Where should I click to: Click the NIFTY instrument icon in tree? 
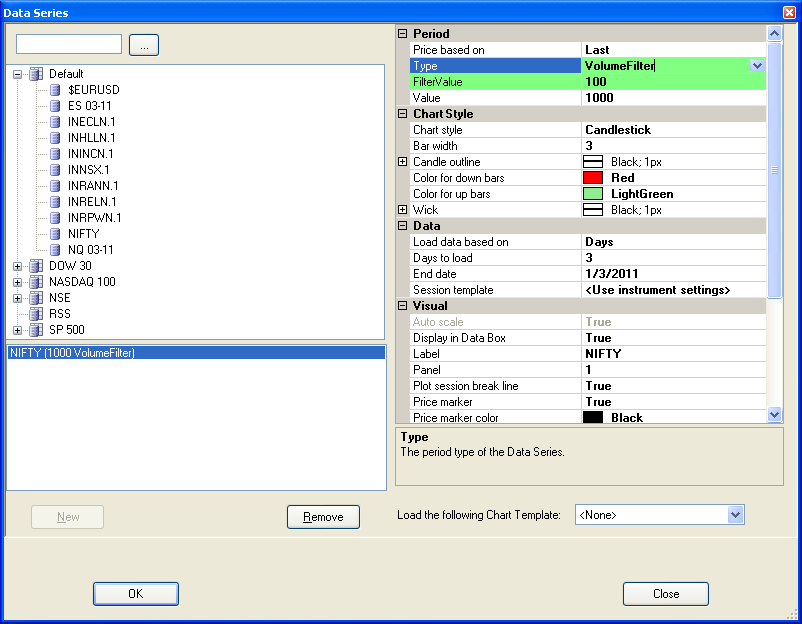55,234
